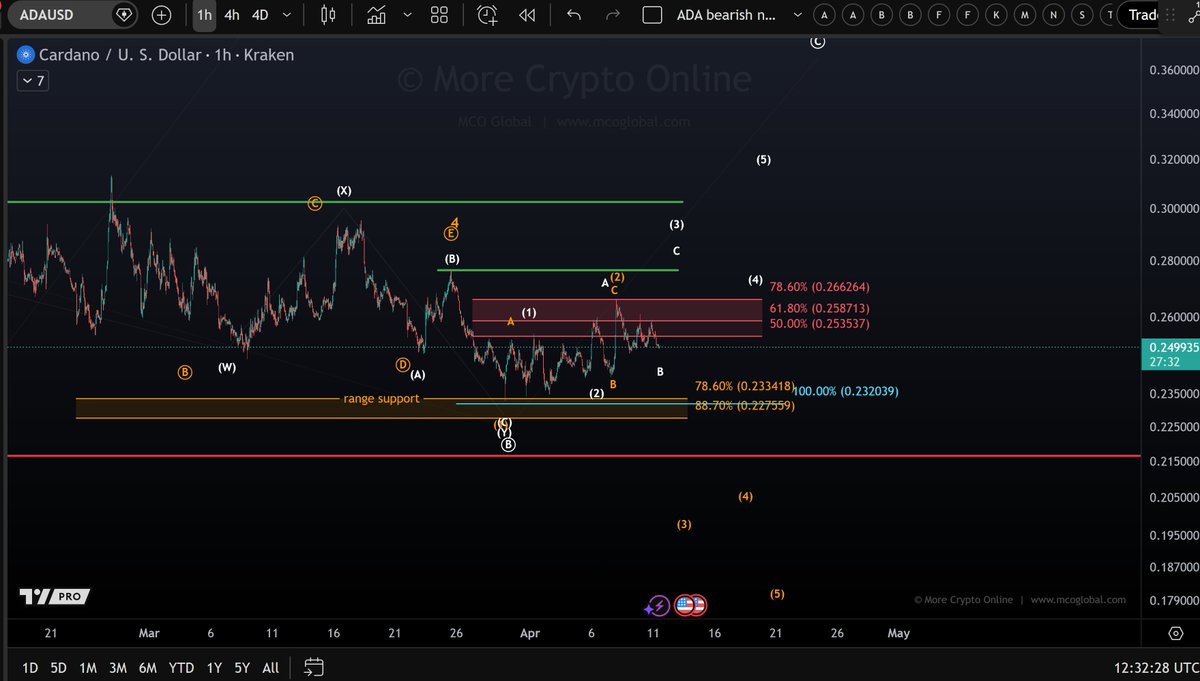Image resolution: width=1200 pixels, height=681 pixels.
Task: Start bar Replay mode
Action: (527, 15)
